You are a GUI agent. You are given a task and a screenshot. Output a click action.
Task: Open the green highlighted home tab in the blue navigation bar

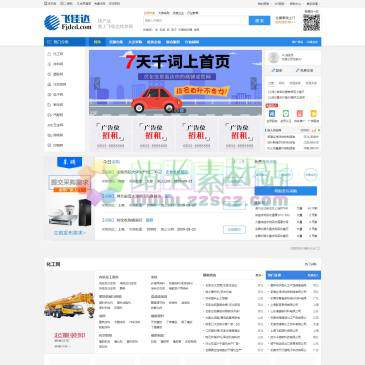[x=97, y=42]
